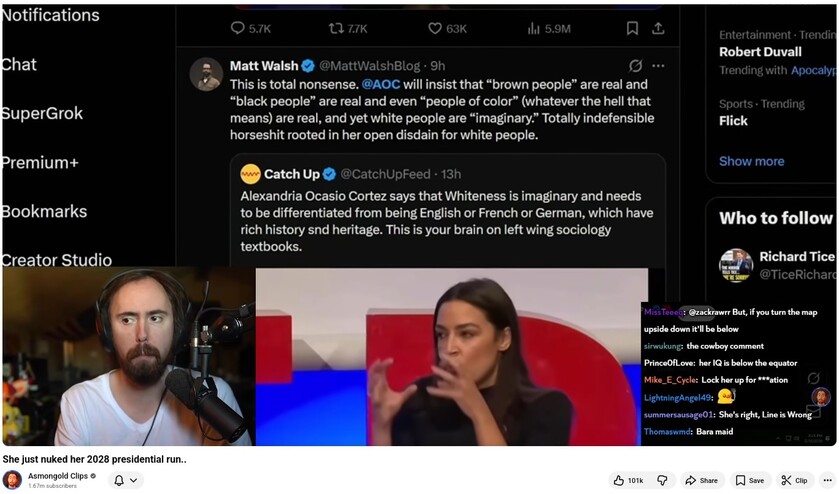Open the notification bell dropdown
This screenshot has height=494, width=839.
coord(126,480)
